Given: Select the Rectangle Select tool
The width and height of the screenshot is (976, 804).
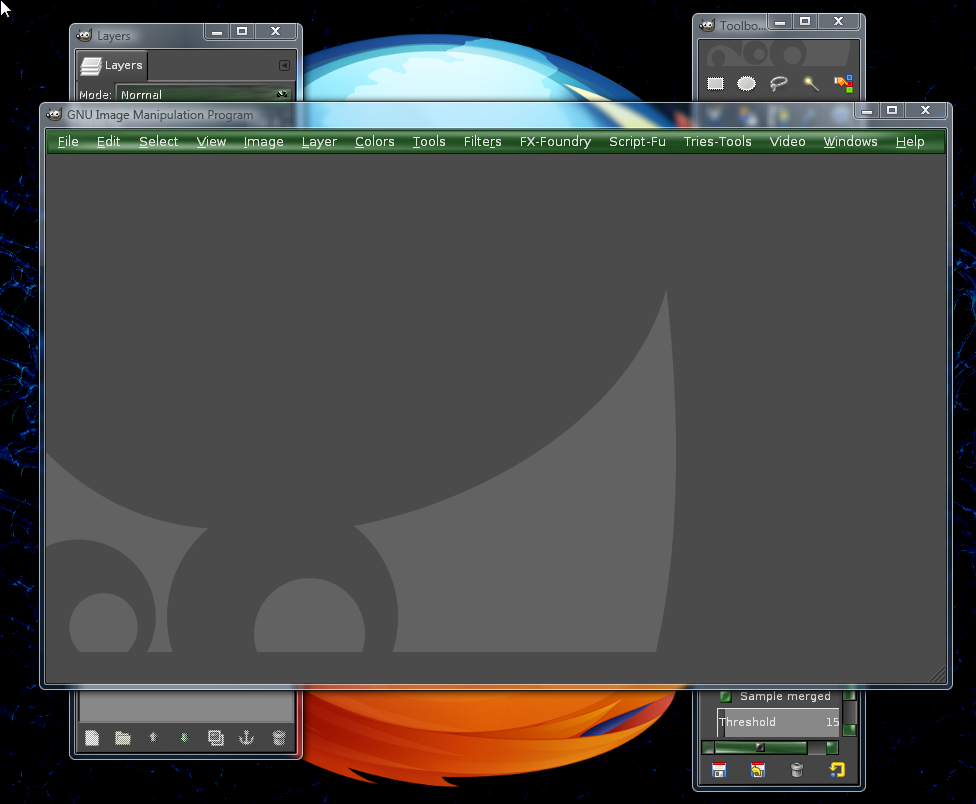Looking at the screenshot, I should [715, 83].
